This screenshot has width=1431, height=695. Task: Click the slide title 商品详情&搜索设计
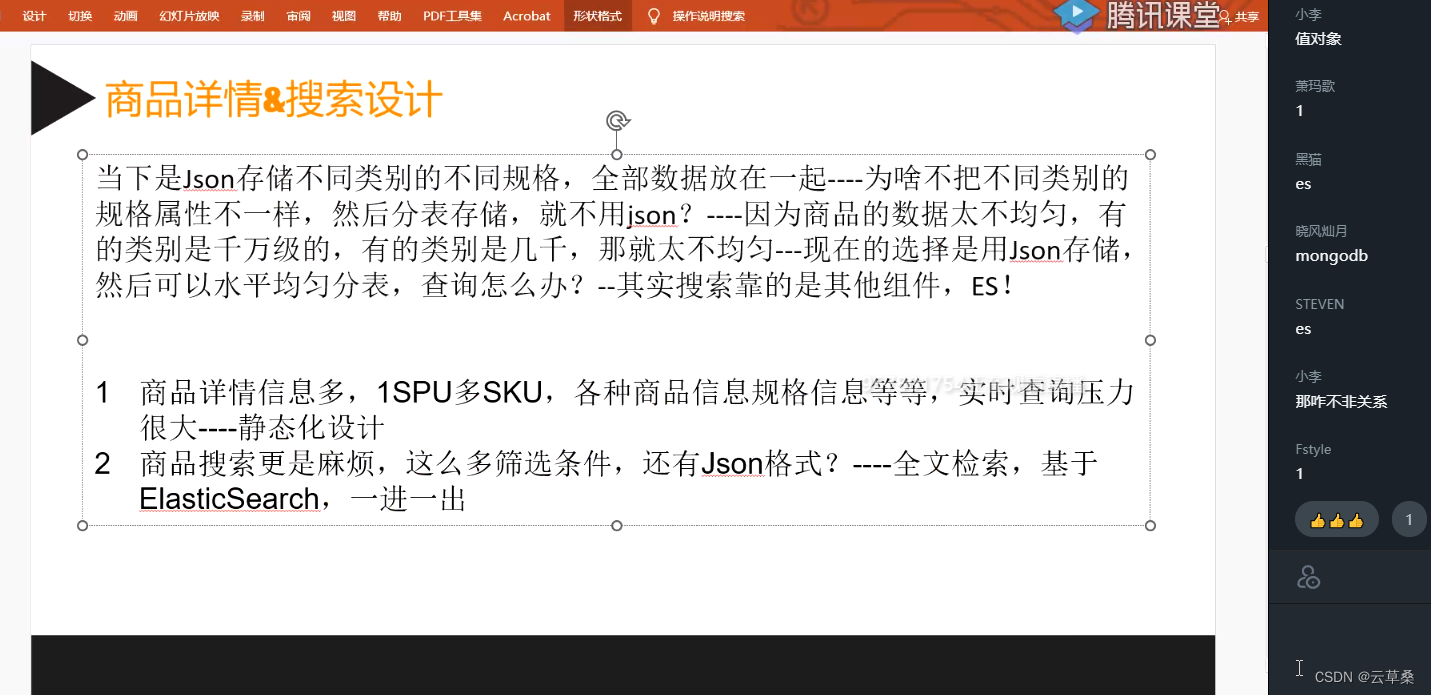pyautogui.click(x=273, y=100)
